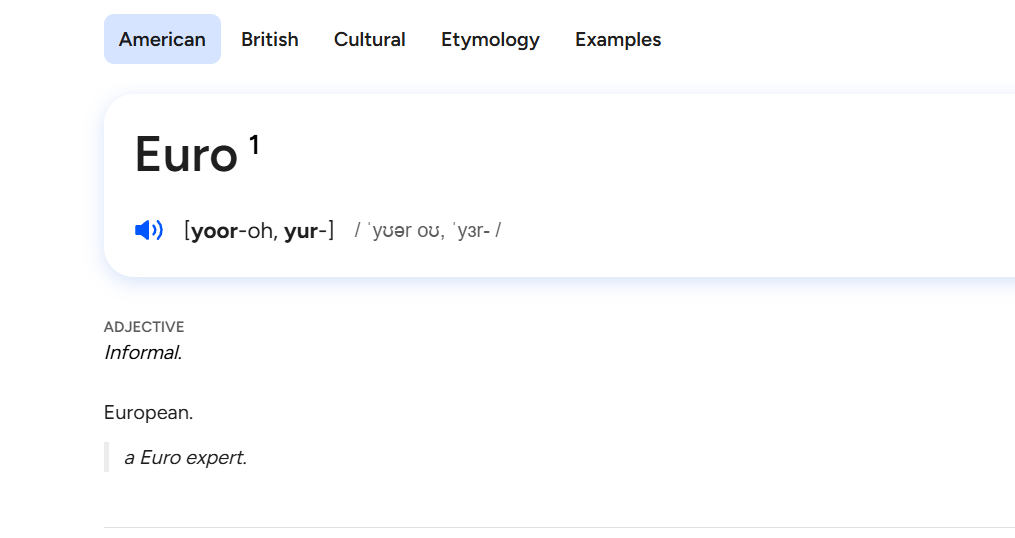Click the "-oh" syllable in the respelling
The width and height of the screenshot is (1015, 538).
click(x=258, y=232)
